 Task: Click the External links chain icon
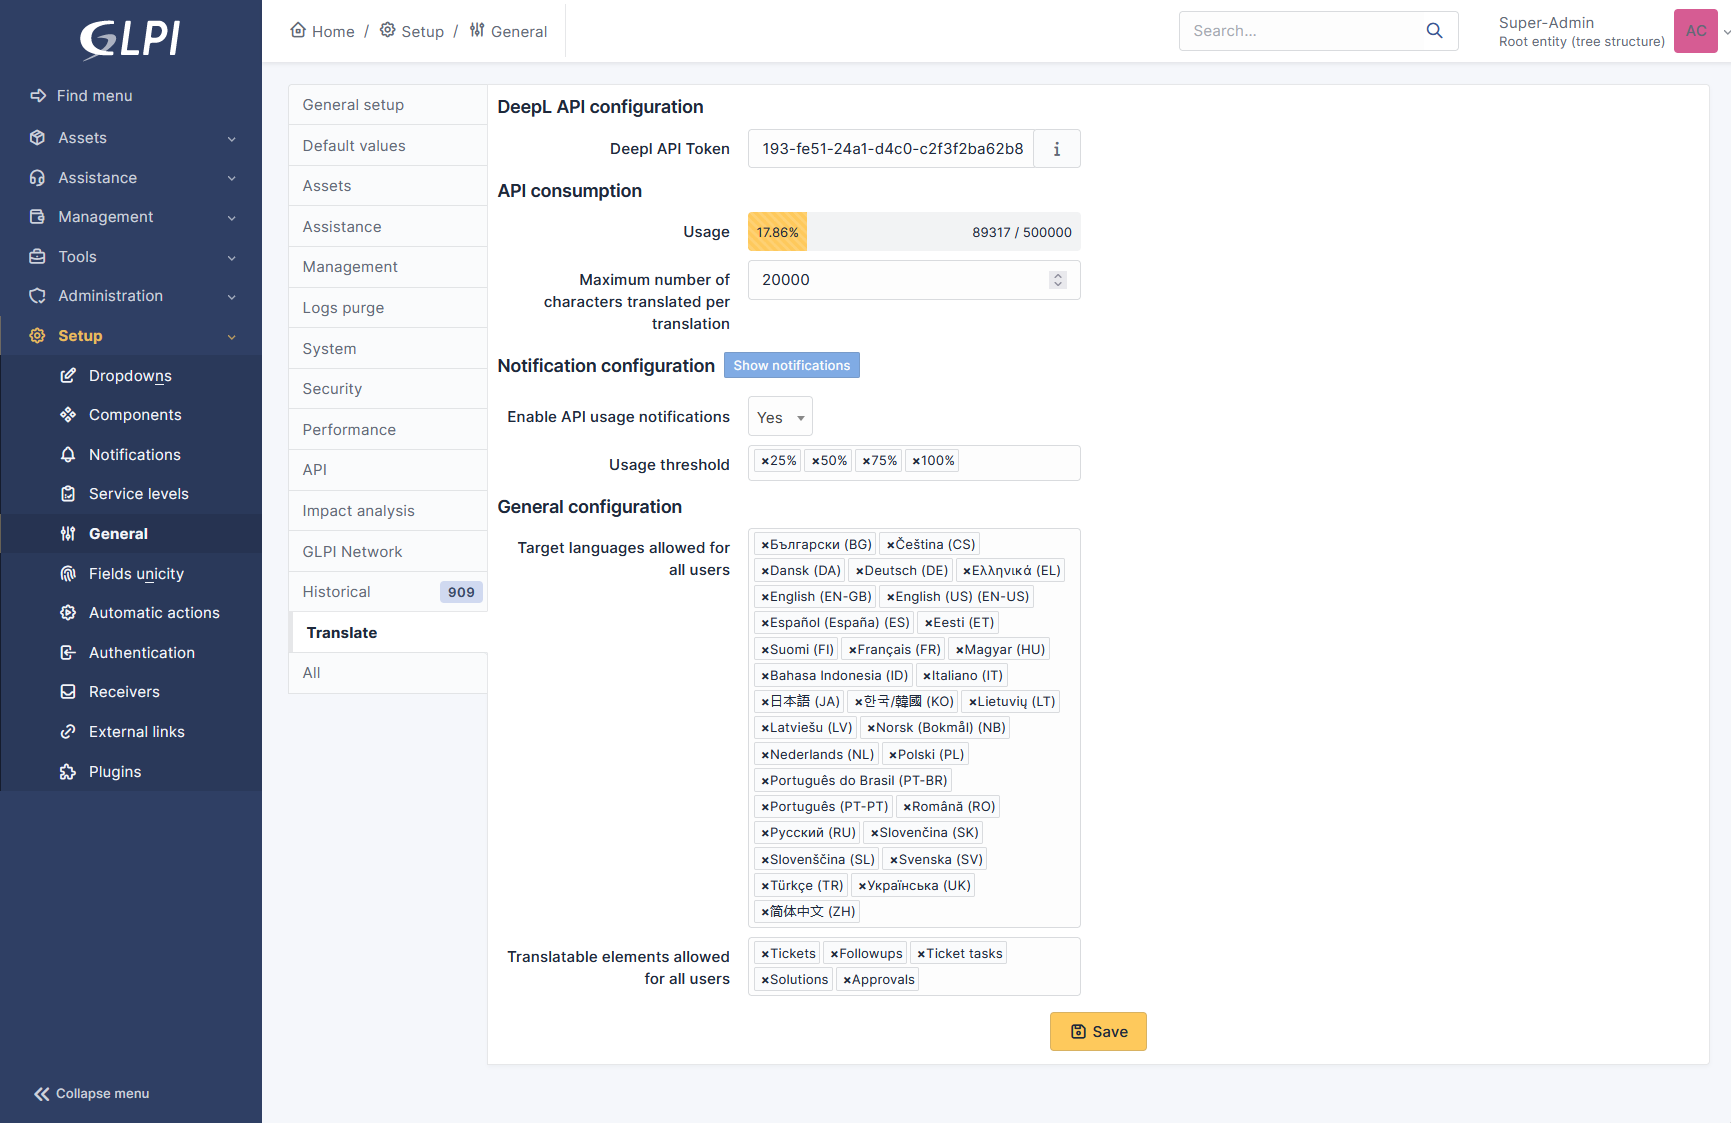coord(68,732)
